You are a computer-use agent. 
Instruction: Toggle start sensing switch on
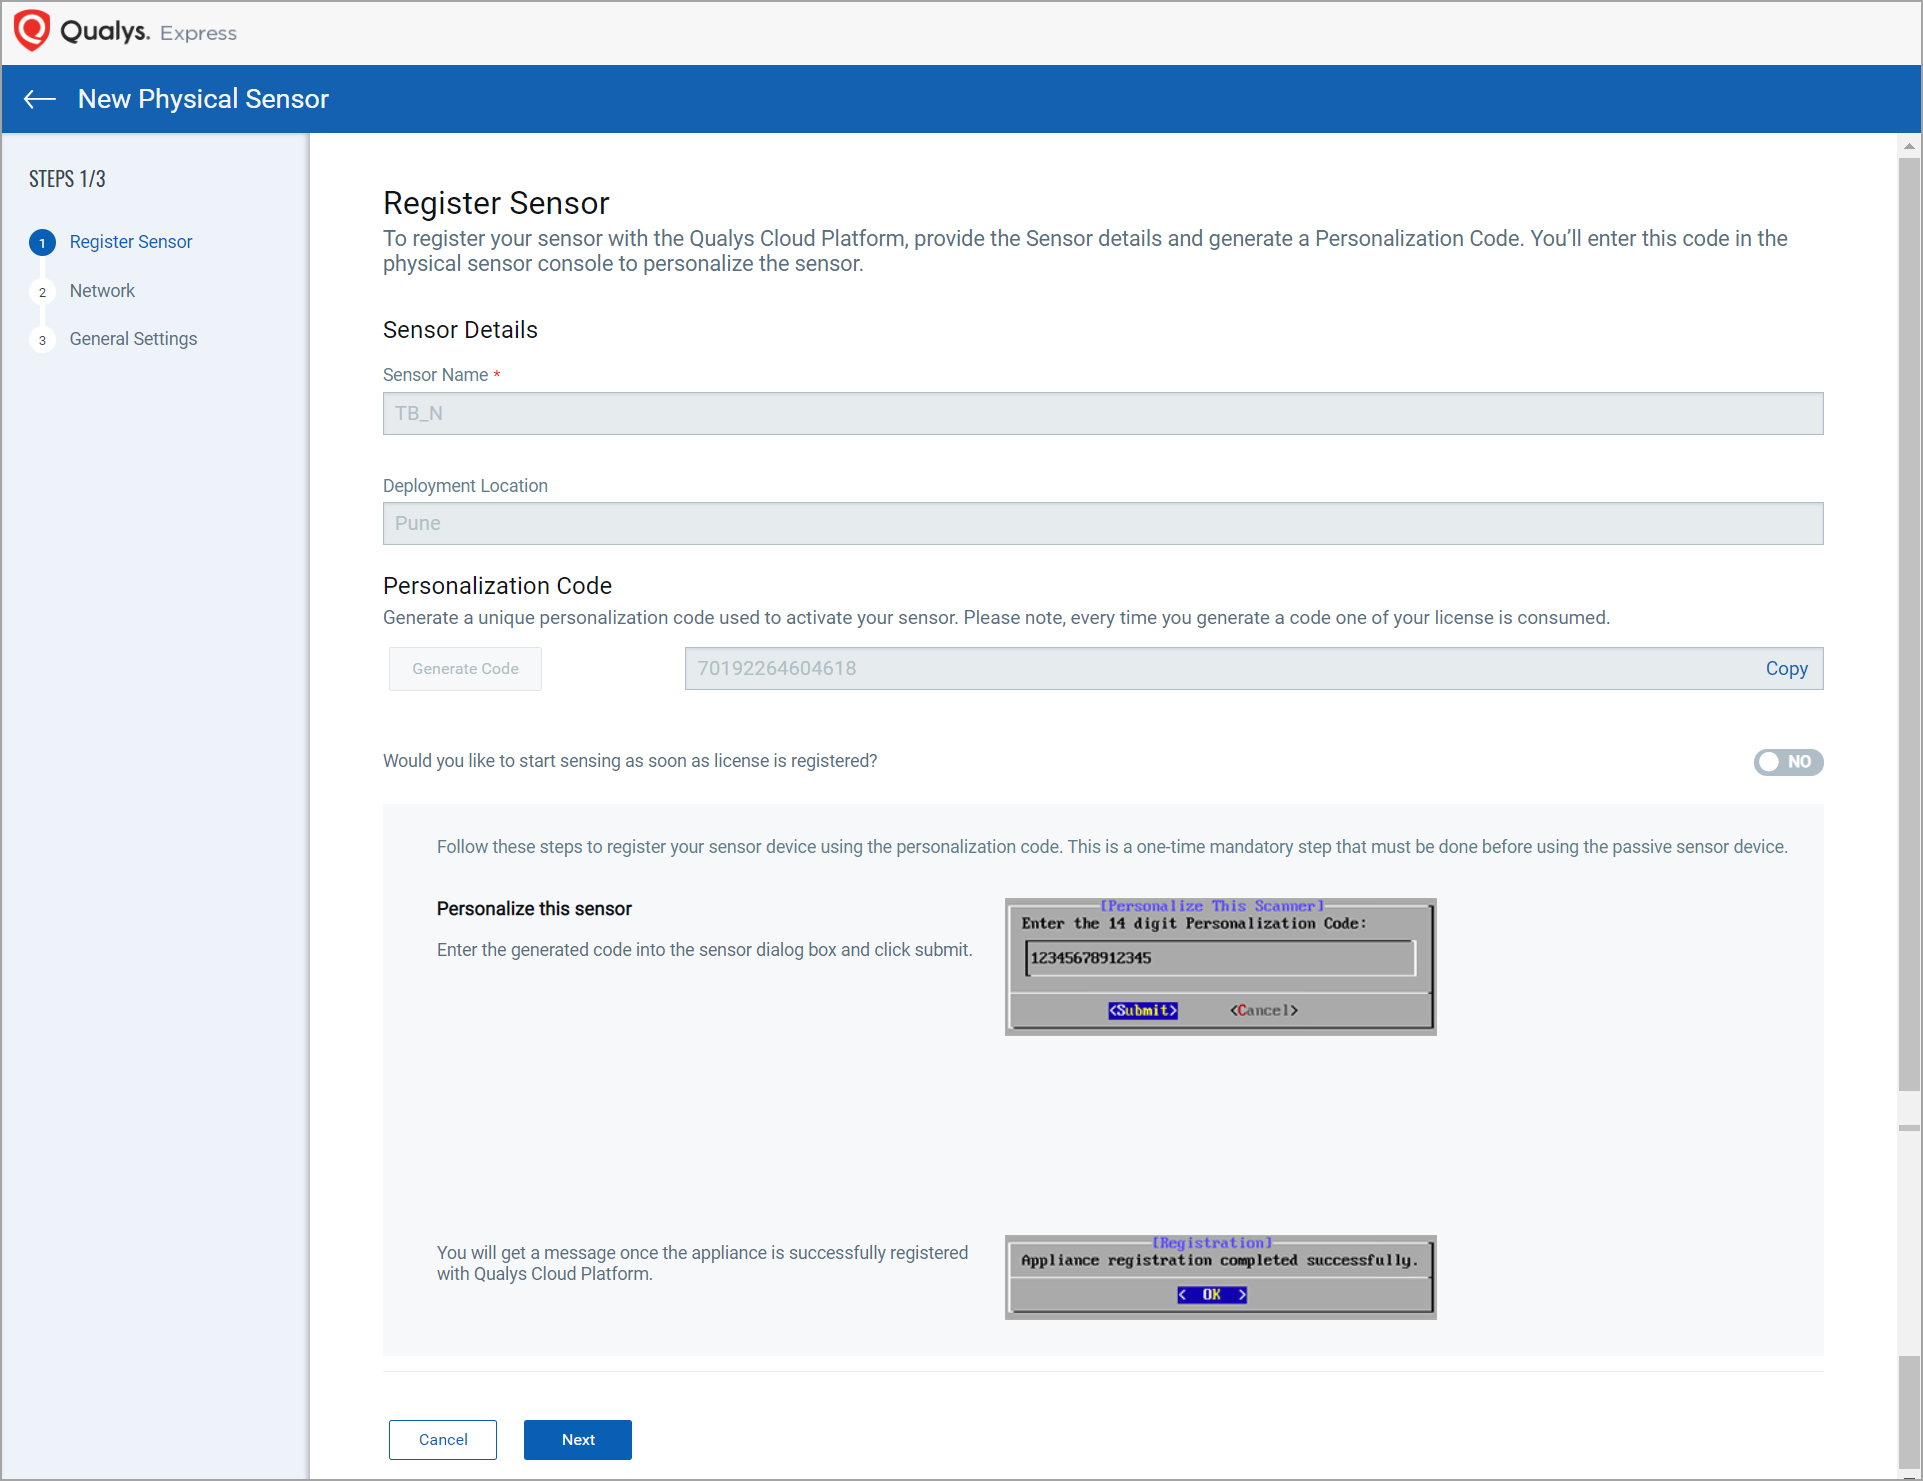[x=1788, y=762]
